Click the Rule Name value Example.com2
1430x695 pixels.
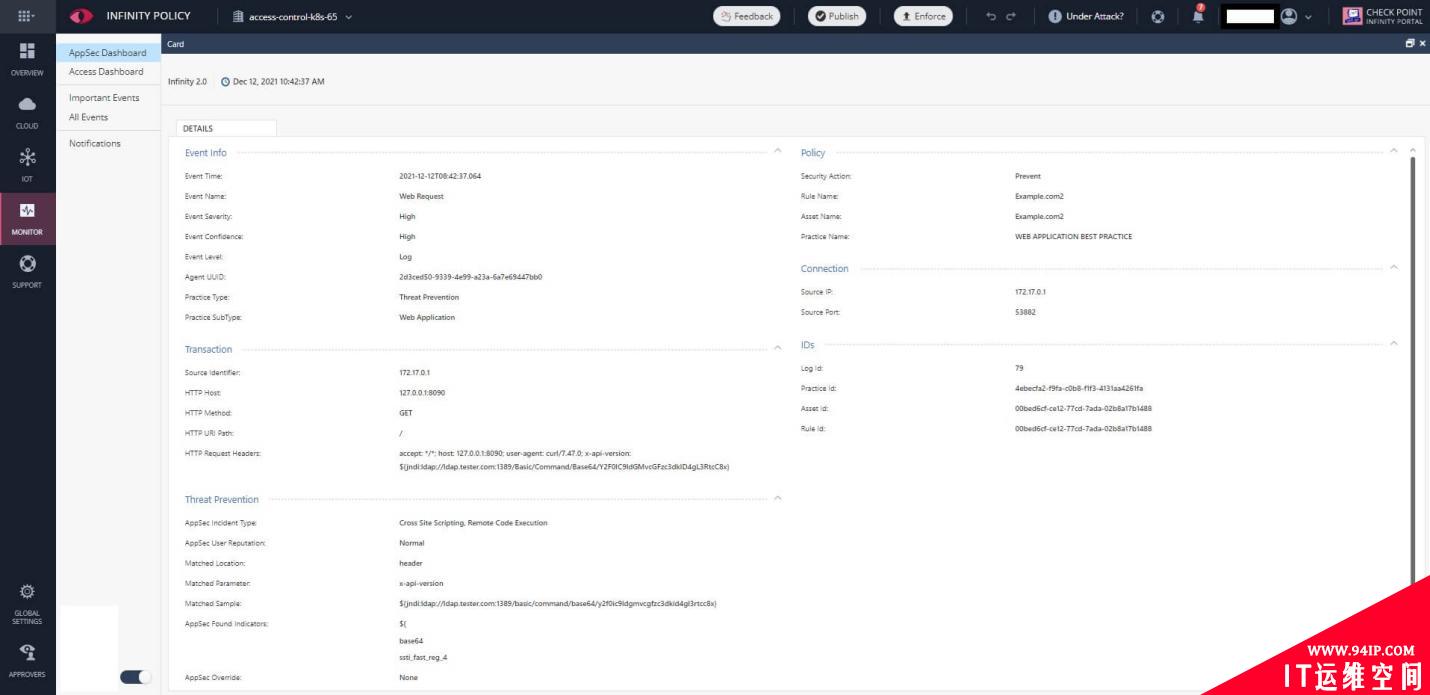pyautogui.click(x=1039, y=196)
